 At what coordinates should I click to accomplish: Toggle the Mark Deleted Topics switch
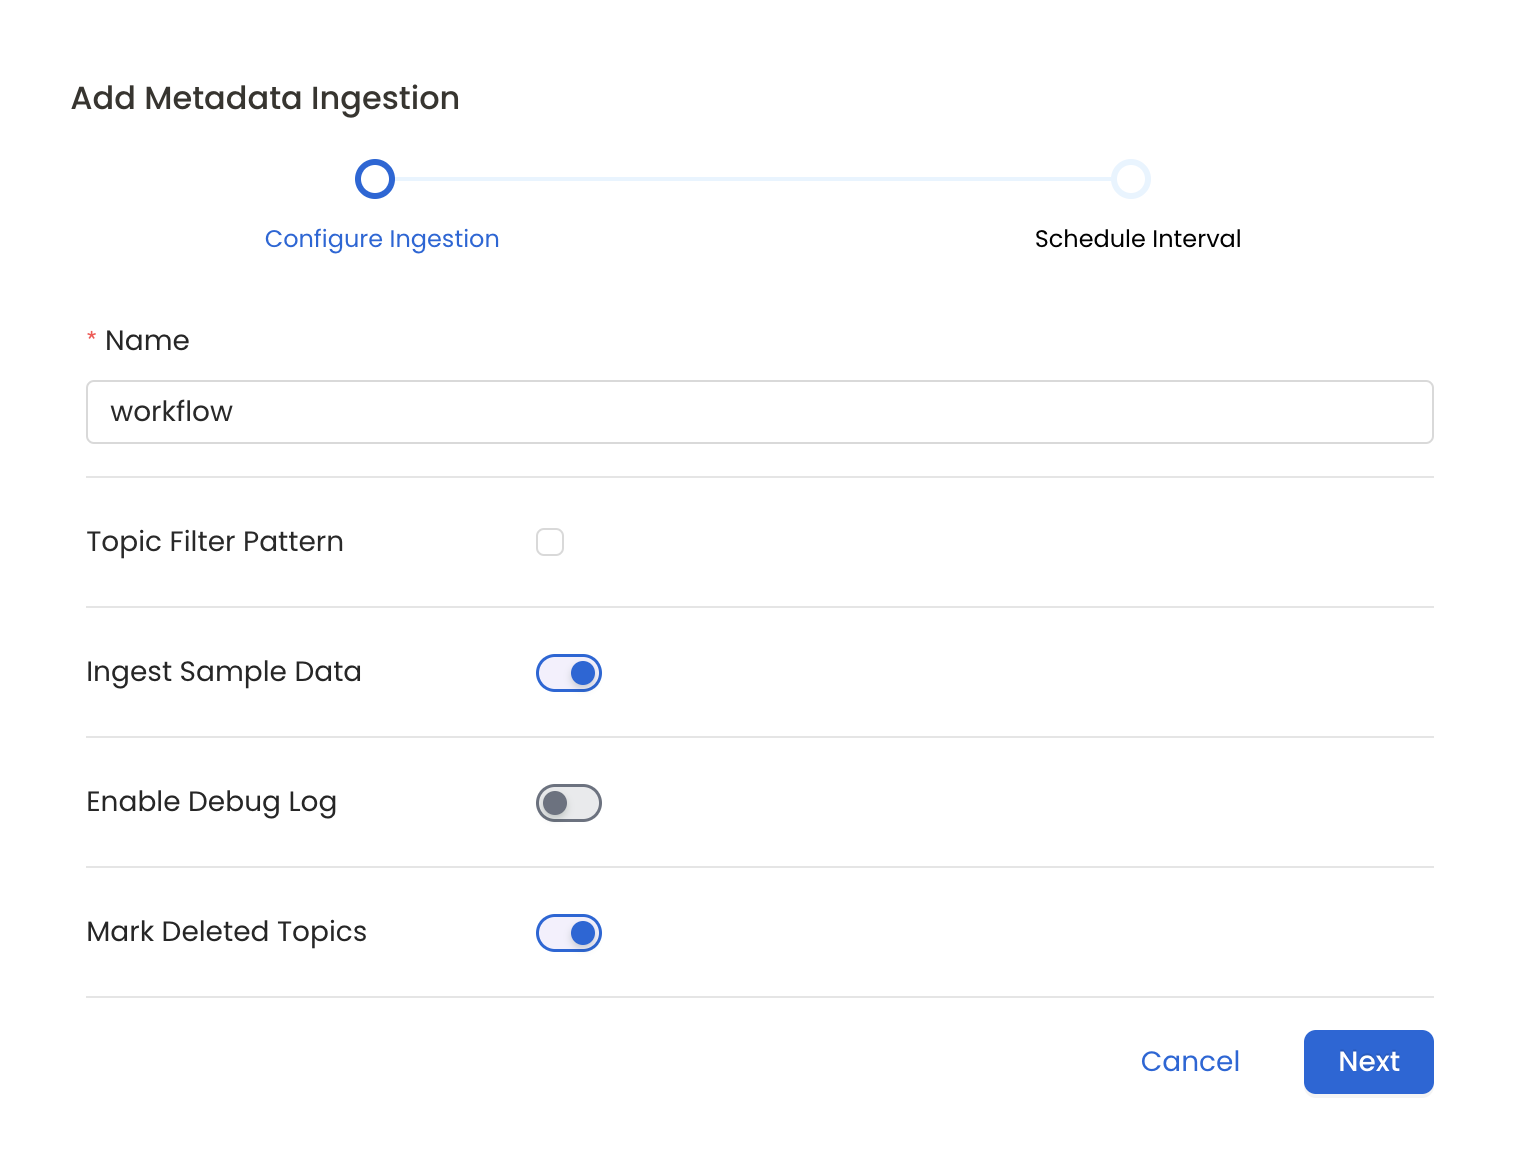[x=568, y=932]
